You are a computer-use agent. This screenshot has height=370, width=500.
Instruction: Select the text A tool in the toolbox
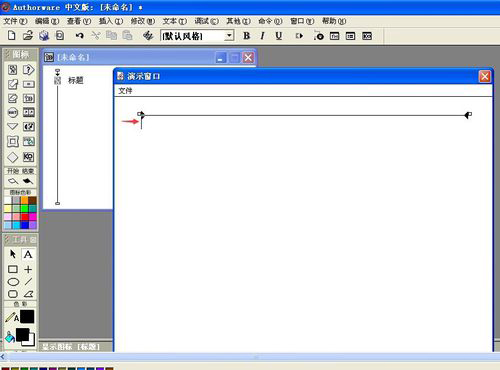28,254
